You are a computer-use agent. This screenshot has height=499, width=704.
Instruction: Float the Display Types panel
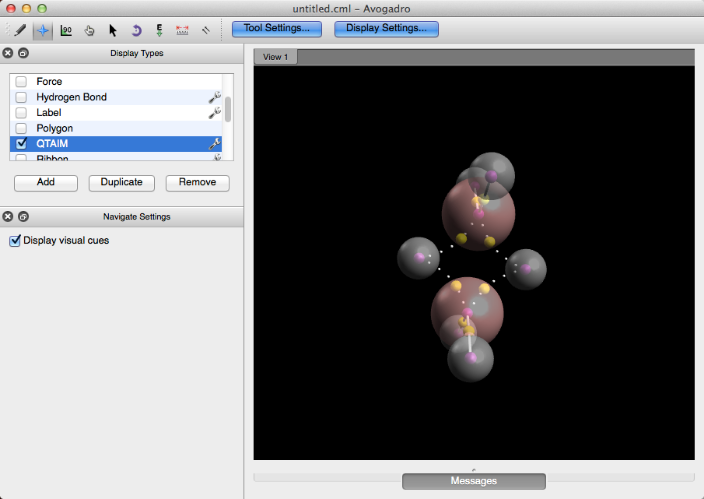click(23, 53)
